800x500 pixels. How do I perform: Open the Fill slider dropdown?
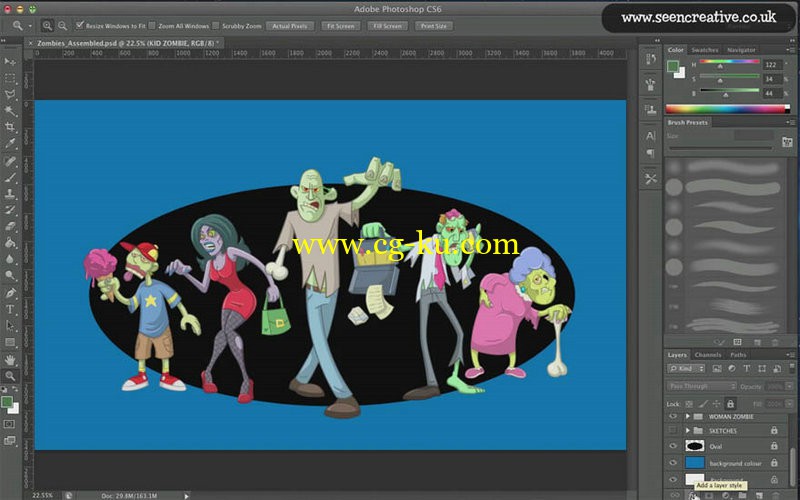[789, 404]
